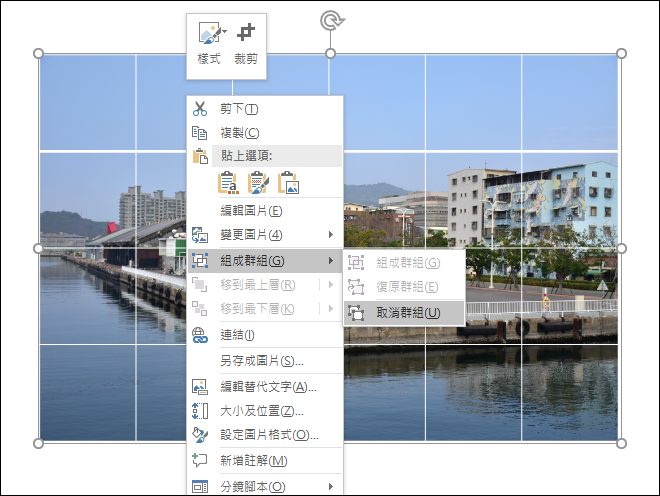Click the blue mural building in picture
660x496 pixels.
pos(549,202)
